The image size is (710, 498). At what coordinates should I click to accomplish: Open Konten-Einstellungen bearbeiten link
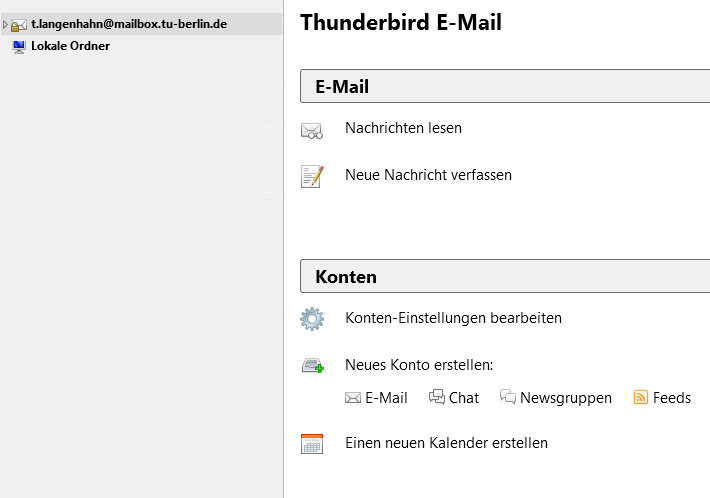453,318
